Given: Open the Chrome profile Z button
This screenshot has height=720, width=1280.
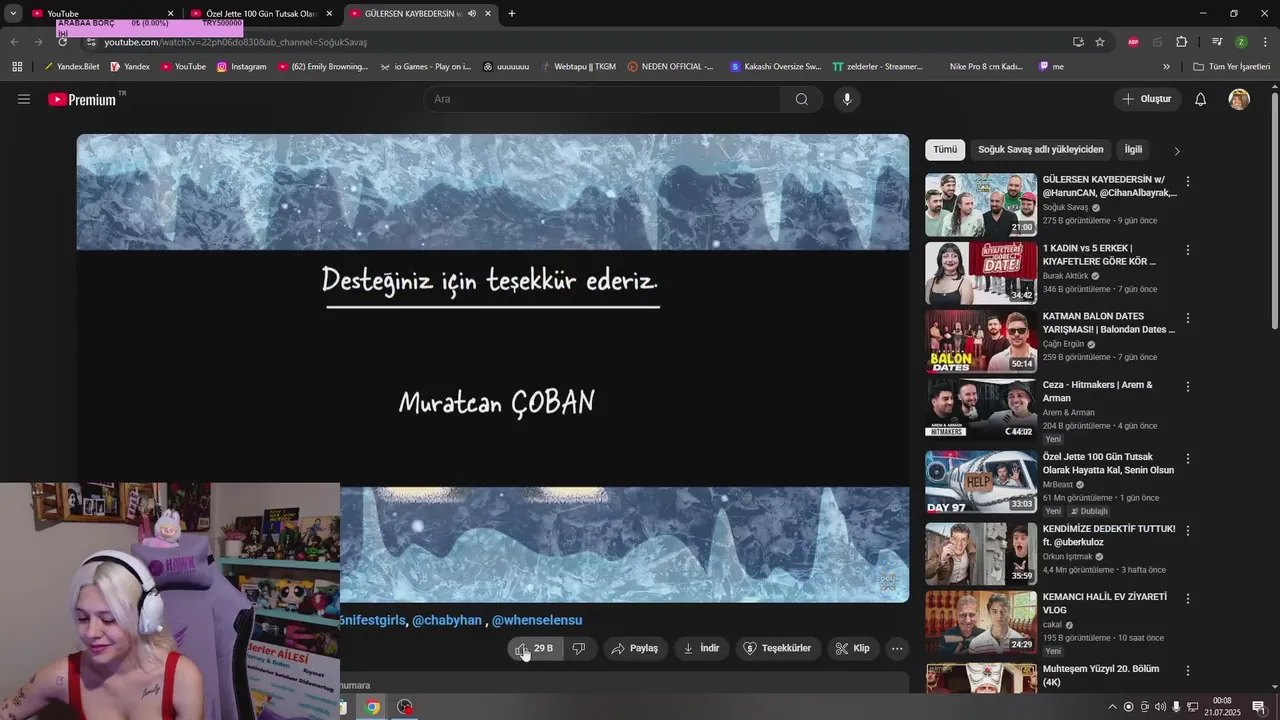Looking at the screenshot, I should (1241, 42).
